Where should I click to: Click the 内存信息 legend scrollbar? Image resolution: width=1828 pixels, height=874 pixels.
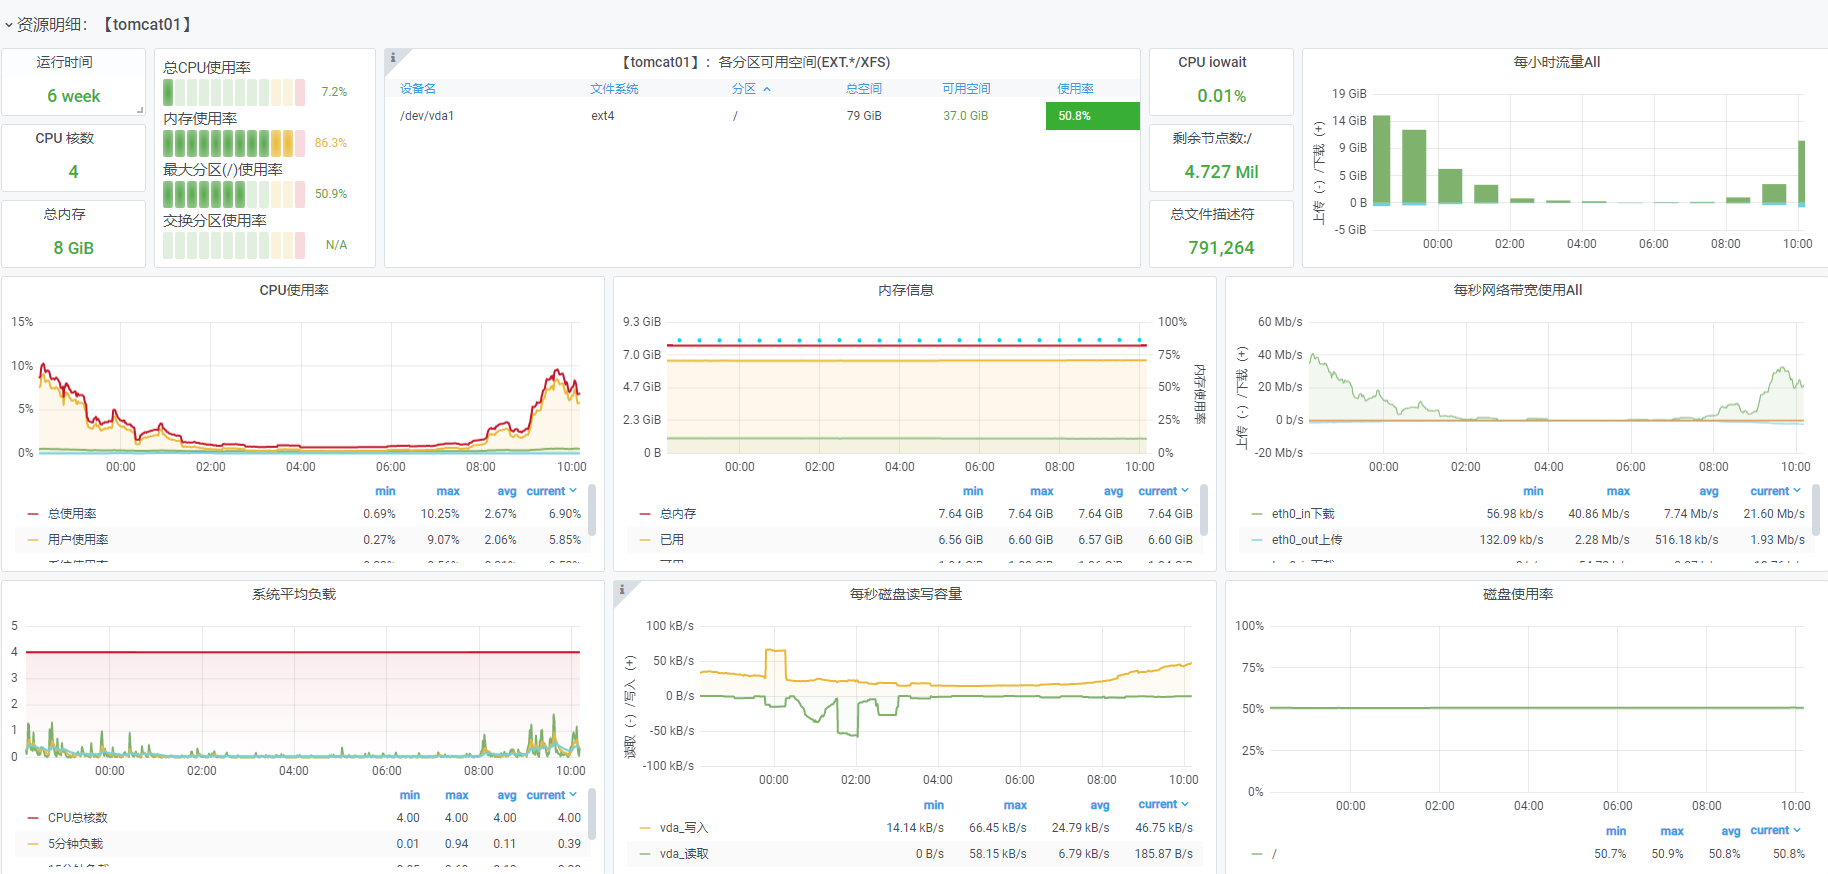[x=1204, y=510]
